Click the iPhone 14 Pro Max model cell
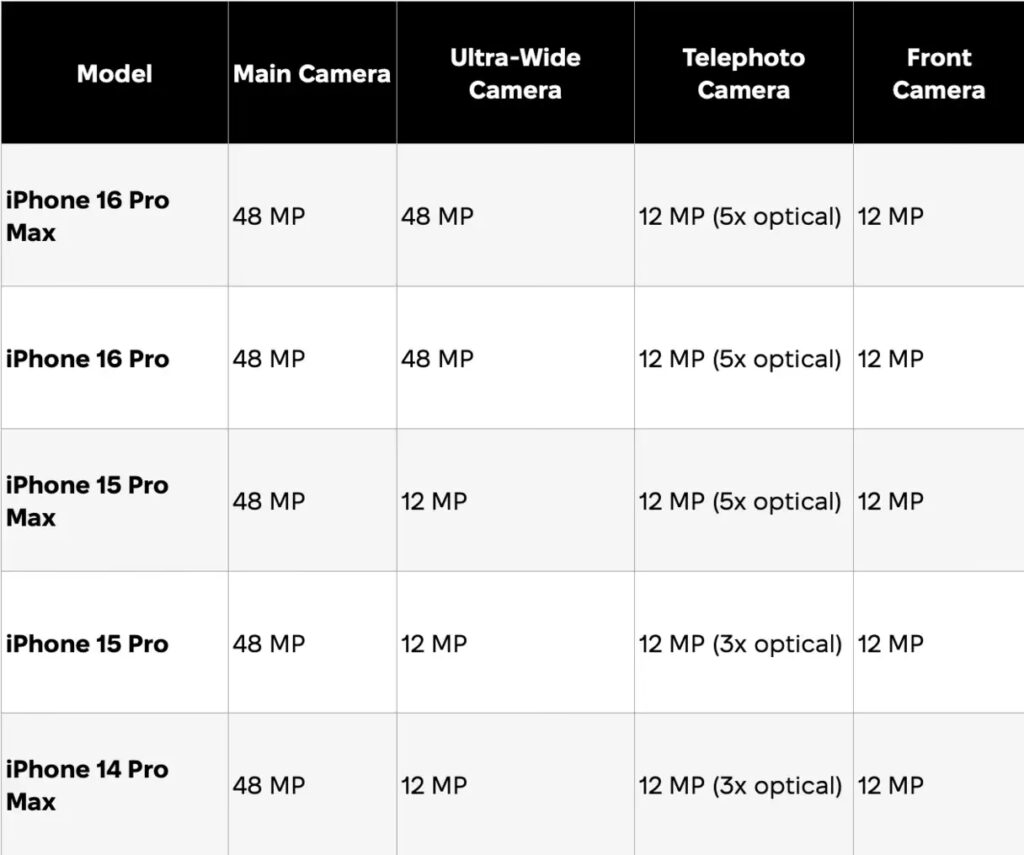Viewport: 1024px width, 855px height. pos(88,785)
